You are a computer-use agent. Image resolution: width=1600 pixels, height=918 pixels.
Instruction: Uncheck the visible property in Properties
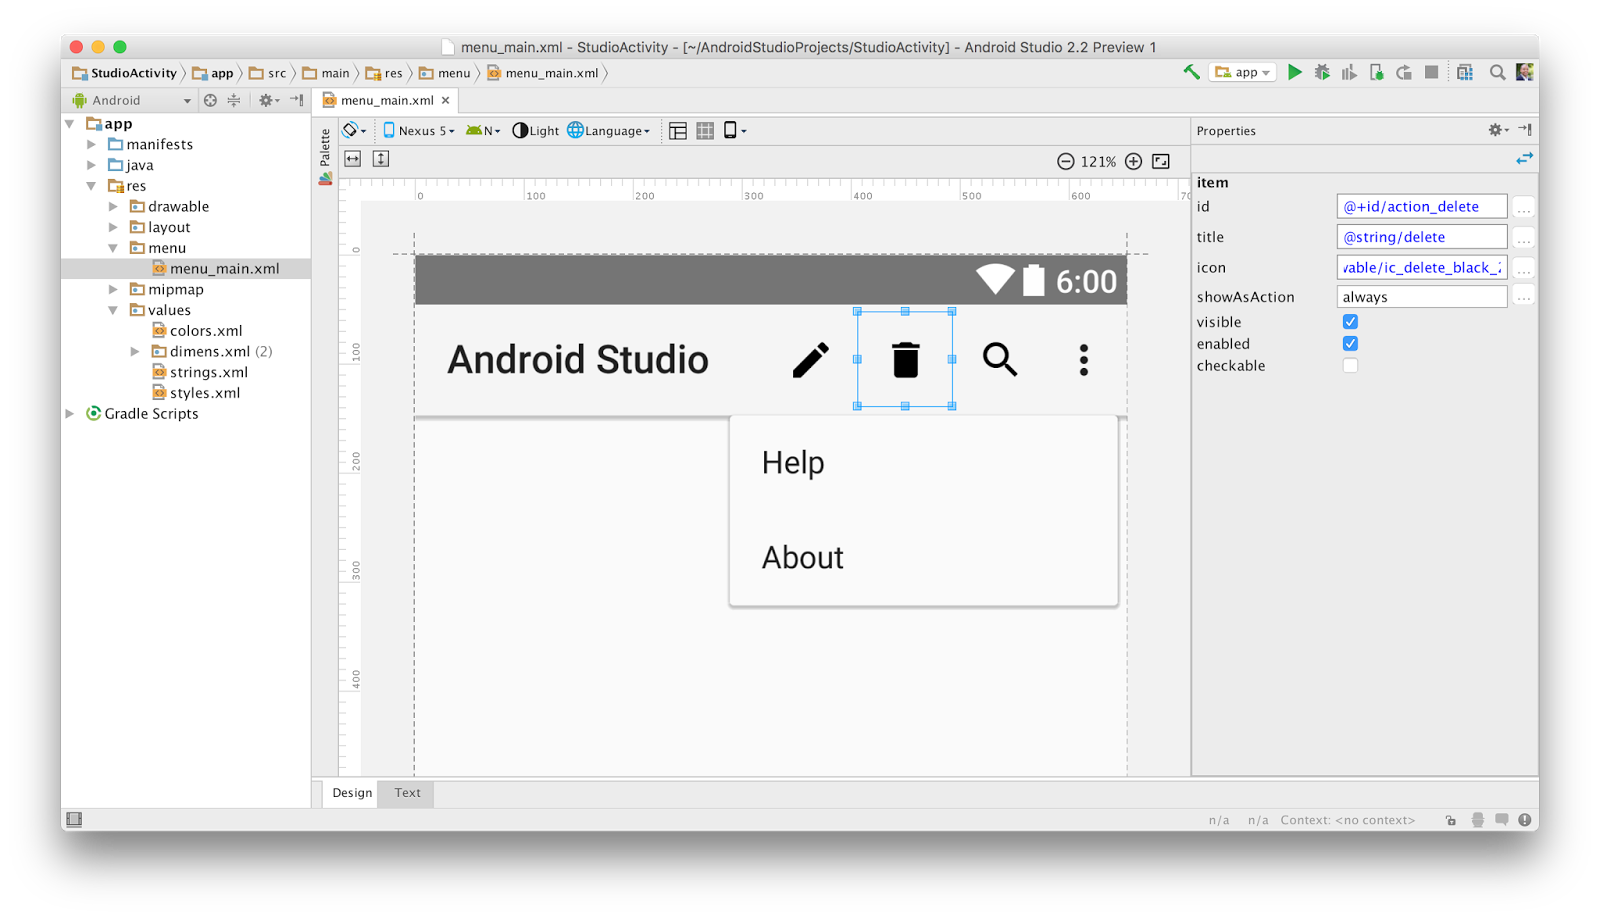[1350, 321]
